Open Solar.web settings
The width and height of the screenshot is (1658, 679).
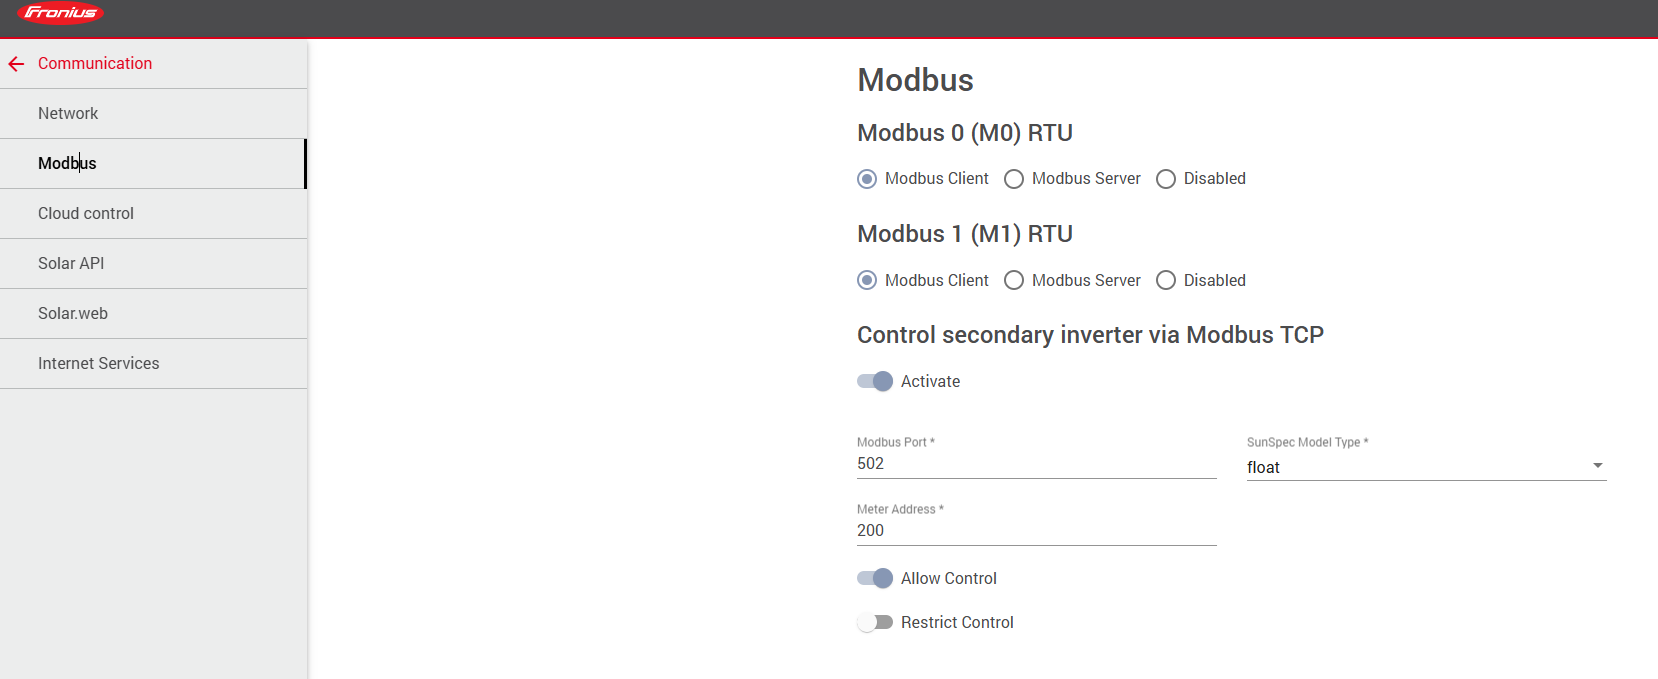click(x=73, y=314)
